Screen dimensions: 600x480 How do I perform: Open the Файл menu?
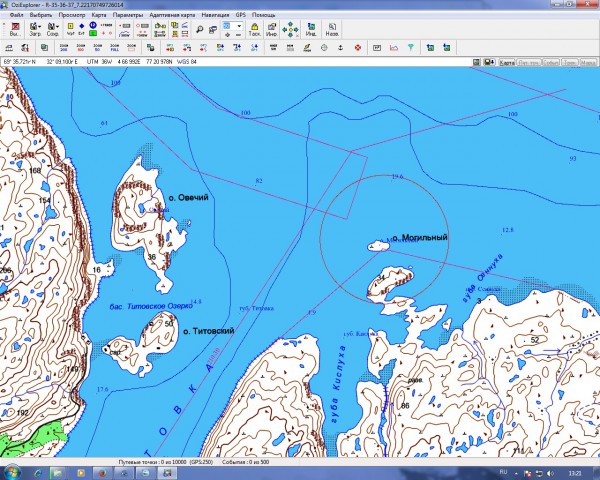(x=16, y=15)
